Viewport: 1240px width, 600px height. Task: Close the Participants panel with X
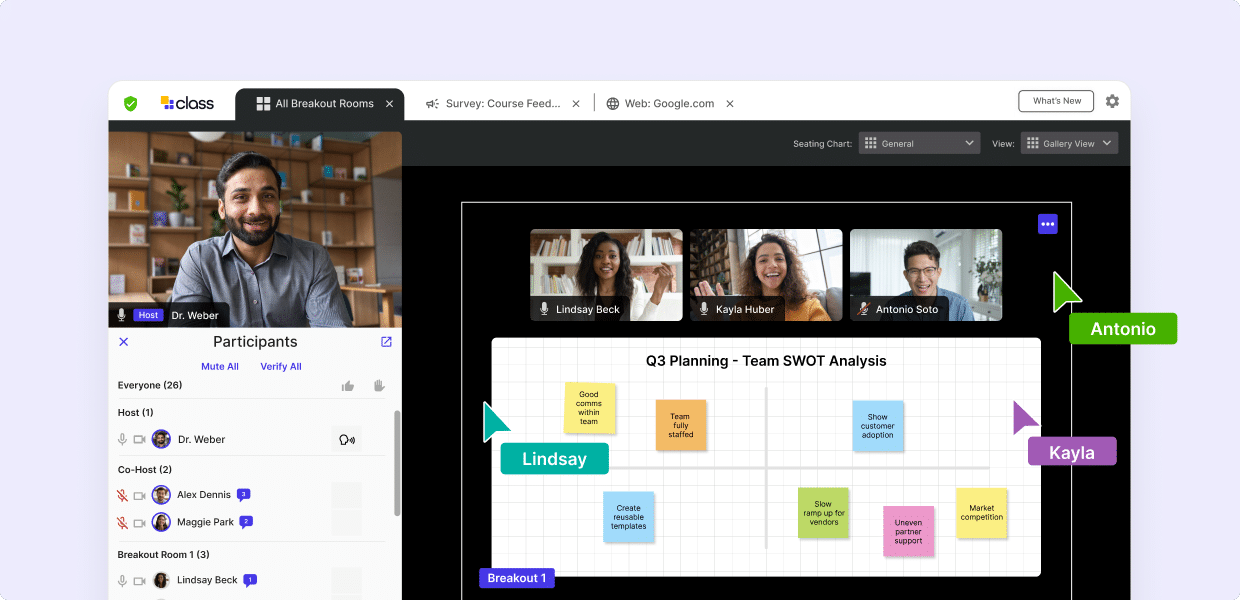point(124,342)
